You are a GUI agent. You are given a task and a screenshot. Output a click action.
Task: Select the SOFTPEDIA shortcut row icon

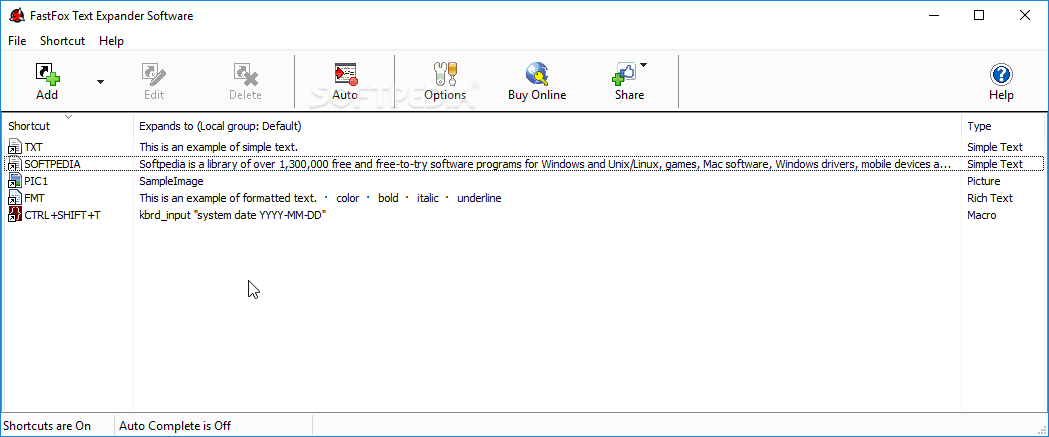click(x=15, y=164)
